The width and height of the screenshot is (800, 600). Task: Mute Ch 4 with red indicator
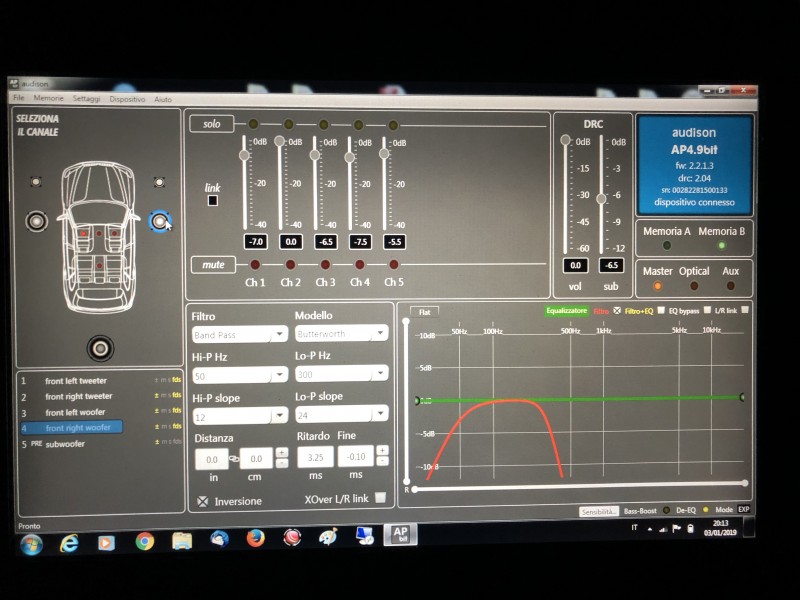(x=359, y=264)
